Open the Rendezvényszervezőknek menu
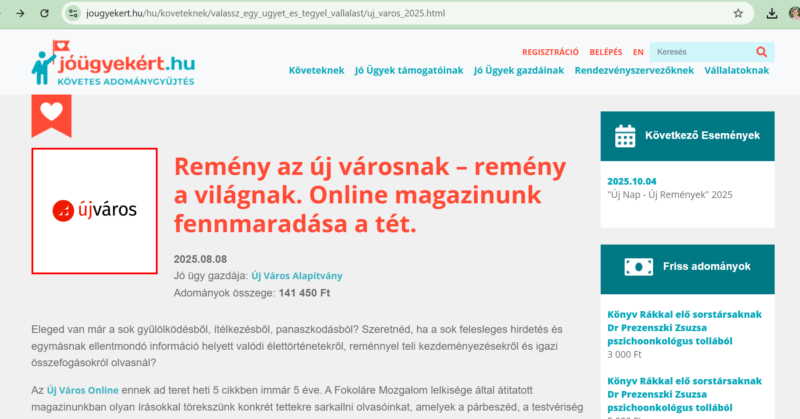The width and height of the screenshot is (800, 419). [x=634, y=70]
